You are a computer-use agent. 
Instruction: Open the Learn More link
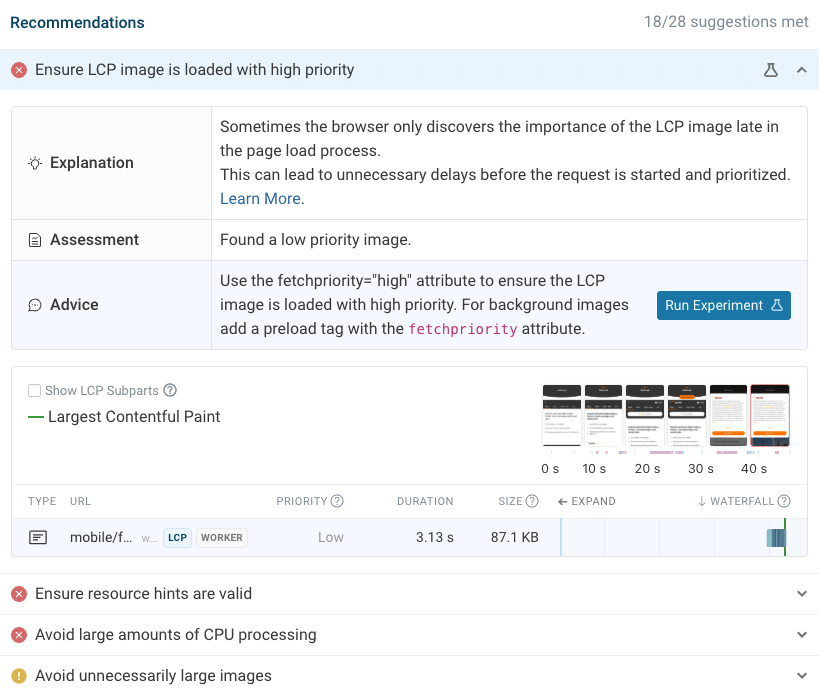click(260, 198)
